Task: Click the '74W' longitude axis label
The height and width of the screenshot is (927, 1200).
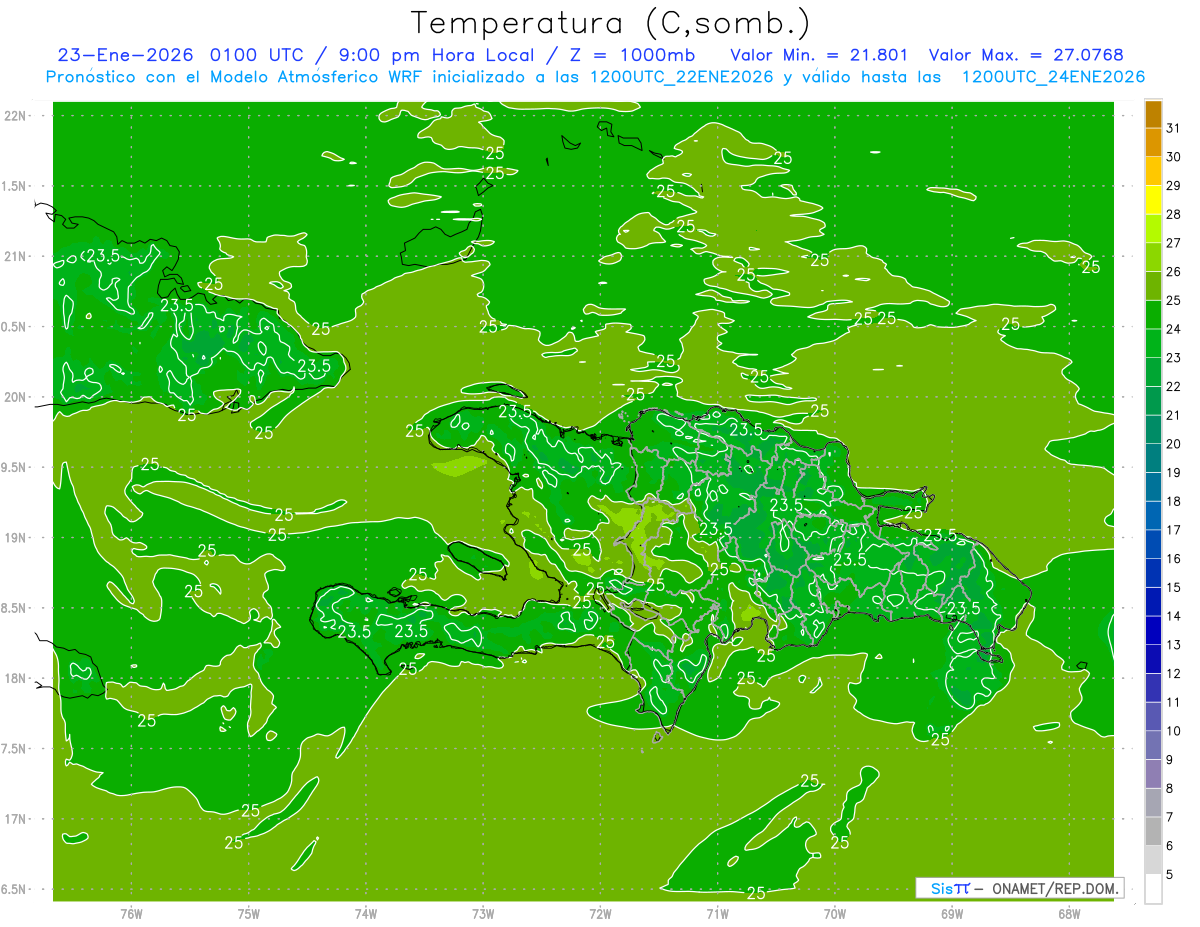Action: (x=366, y=914)
